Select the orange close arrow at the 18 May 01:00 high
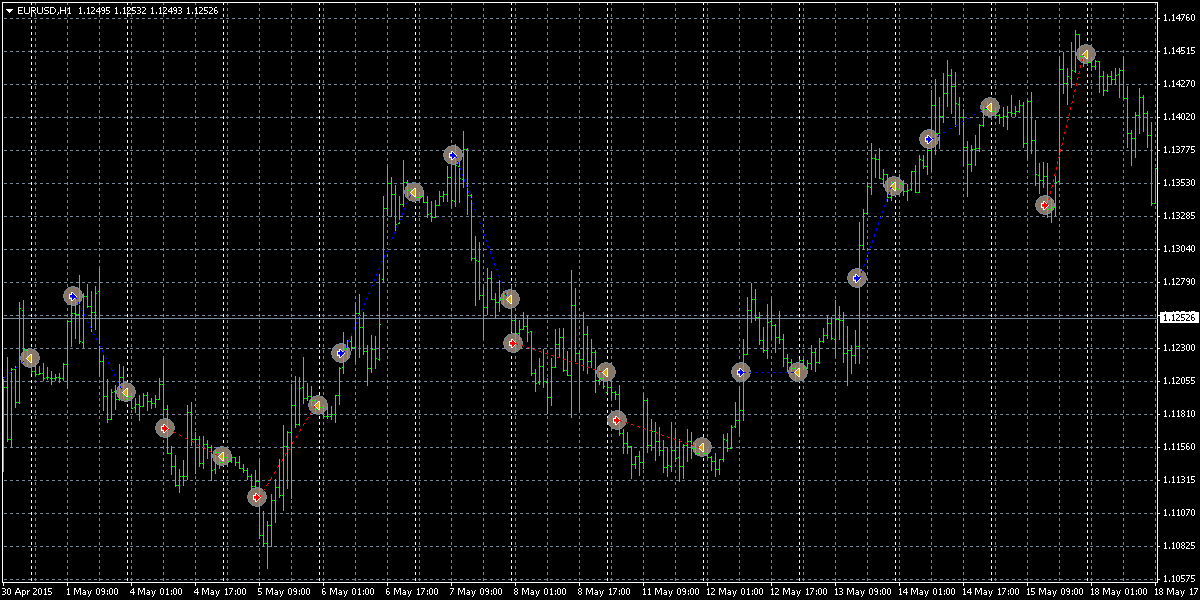The width and height of the screenshot is (1200, 600). (1086, 54)
